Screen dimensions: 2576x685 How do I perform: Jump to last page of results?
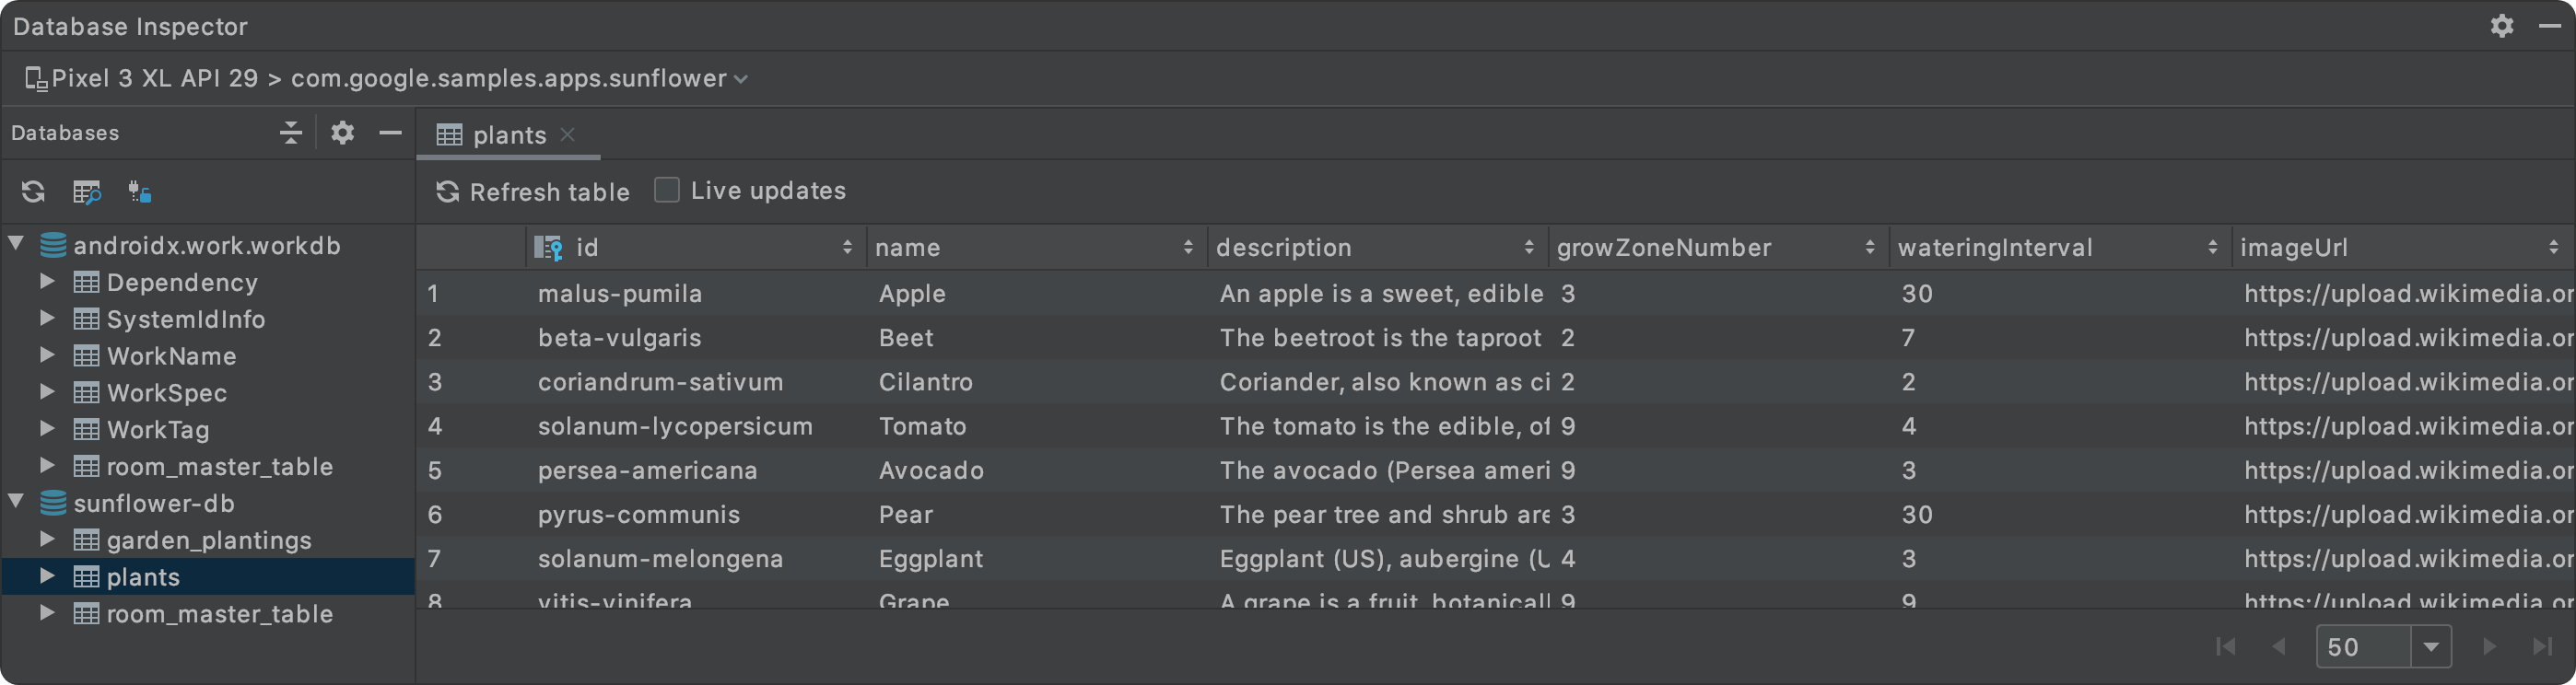(2541, 646)
